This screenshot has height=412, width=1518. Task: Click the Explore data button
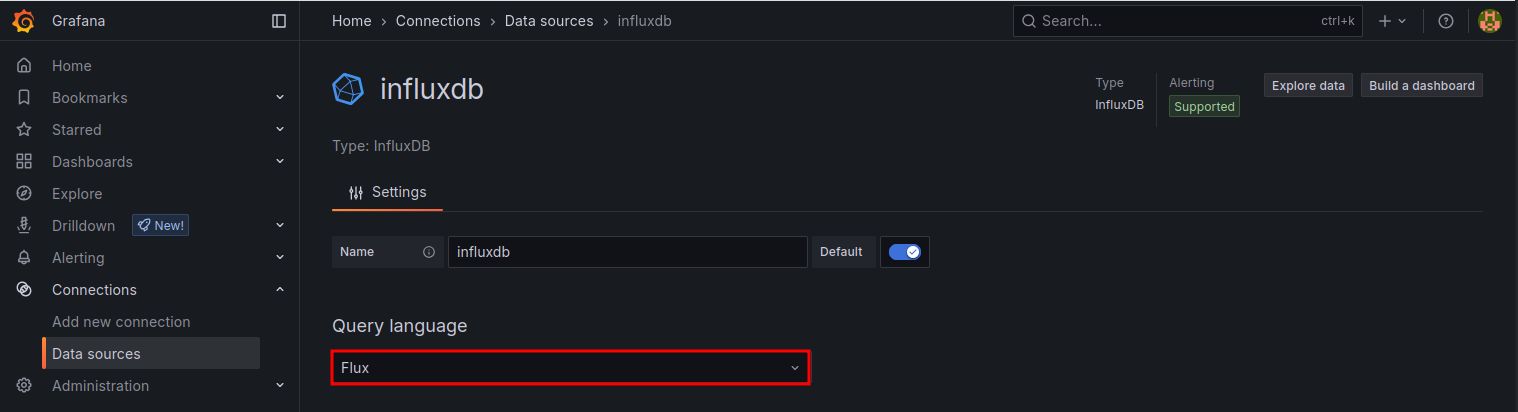(x=1308, y=86)
